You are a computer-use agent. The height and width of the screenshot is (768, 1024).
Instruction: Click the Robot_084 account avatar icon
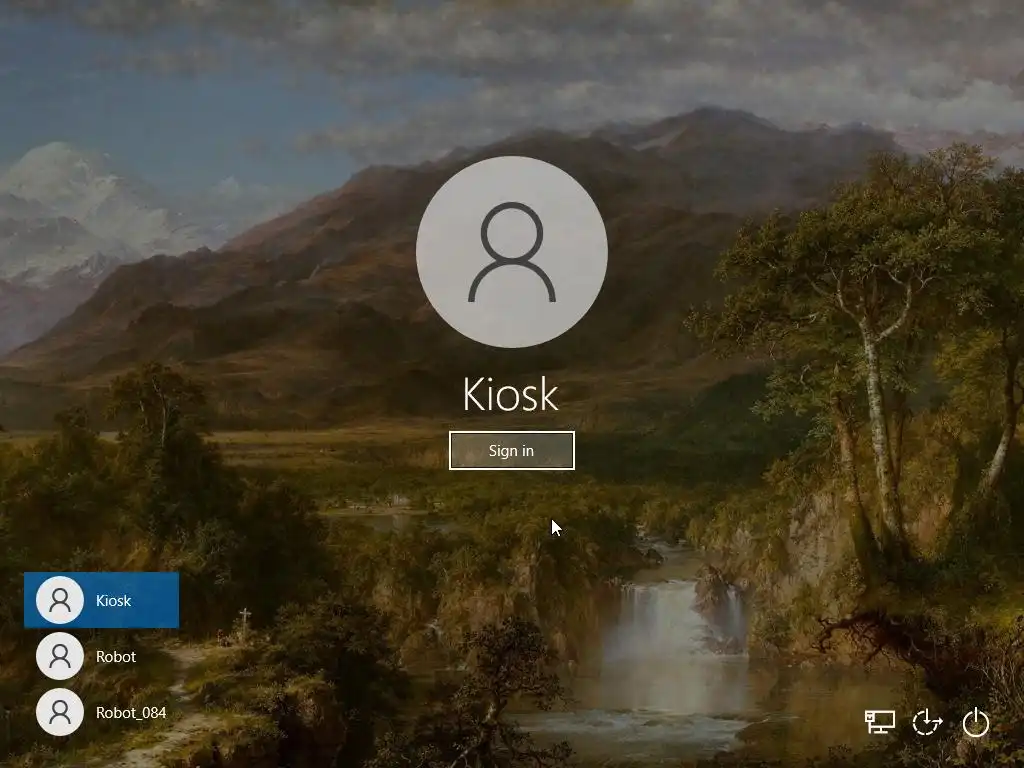[x=59, y=712]
